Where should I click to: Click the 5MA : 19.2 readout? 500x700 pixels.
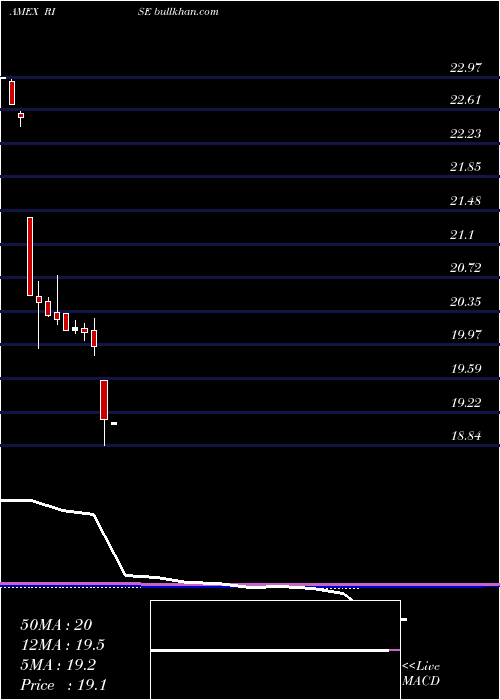(x=58, y=665)
